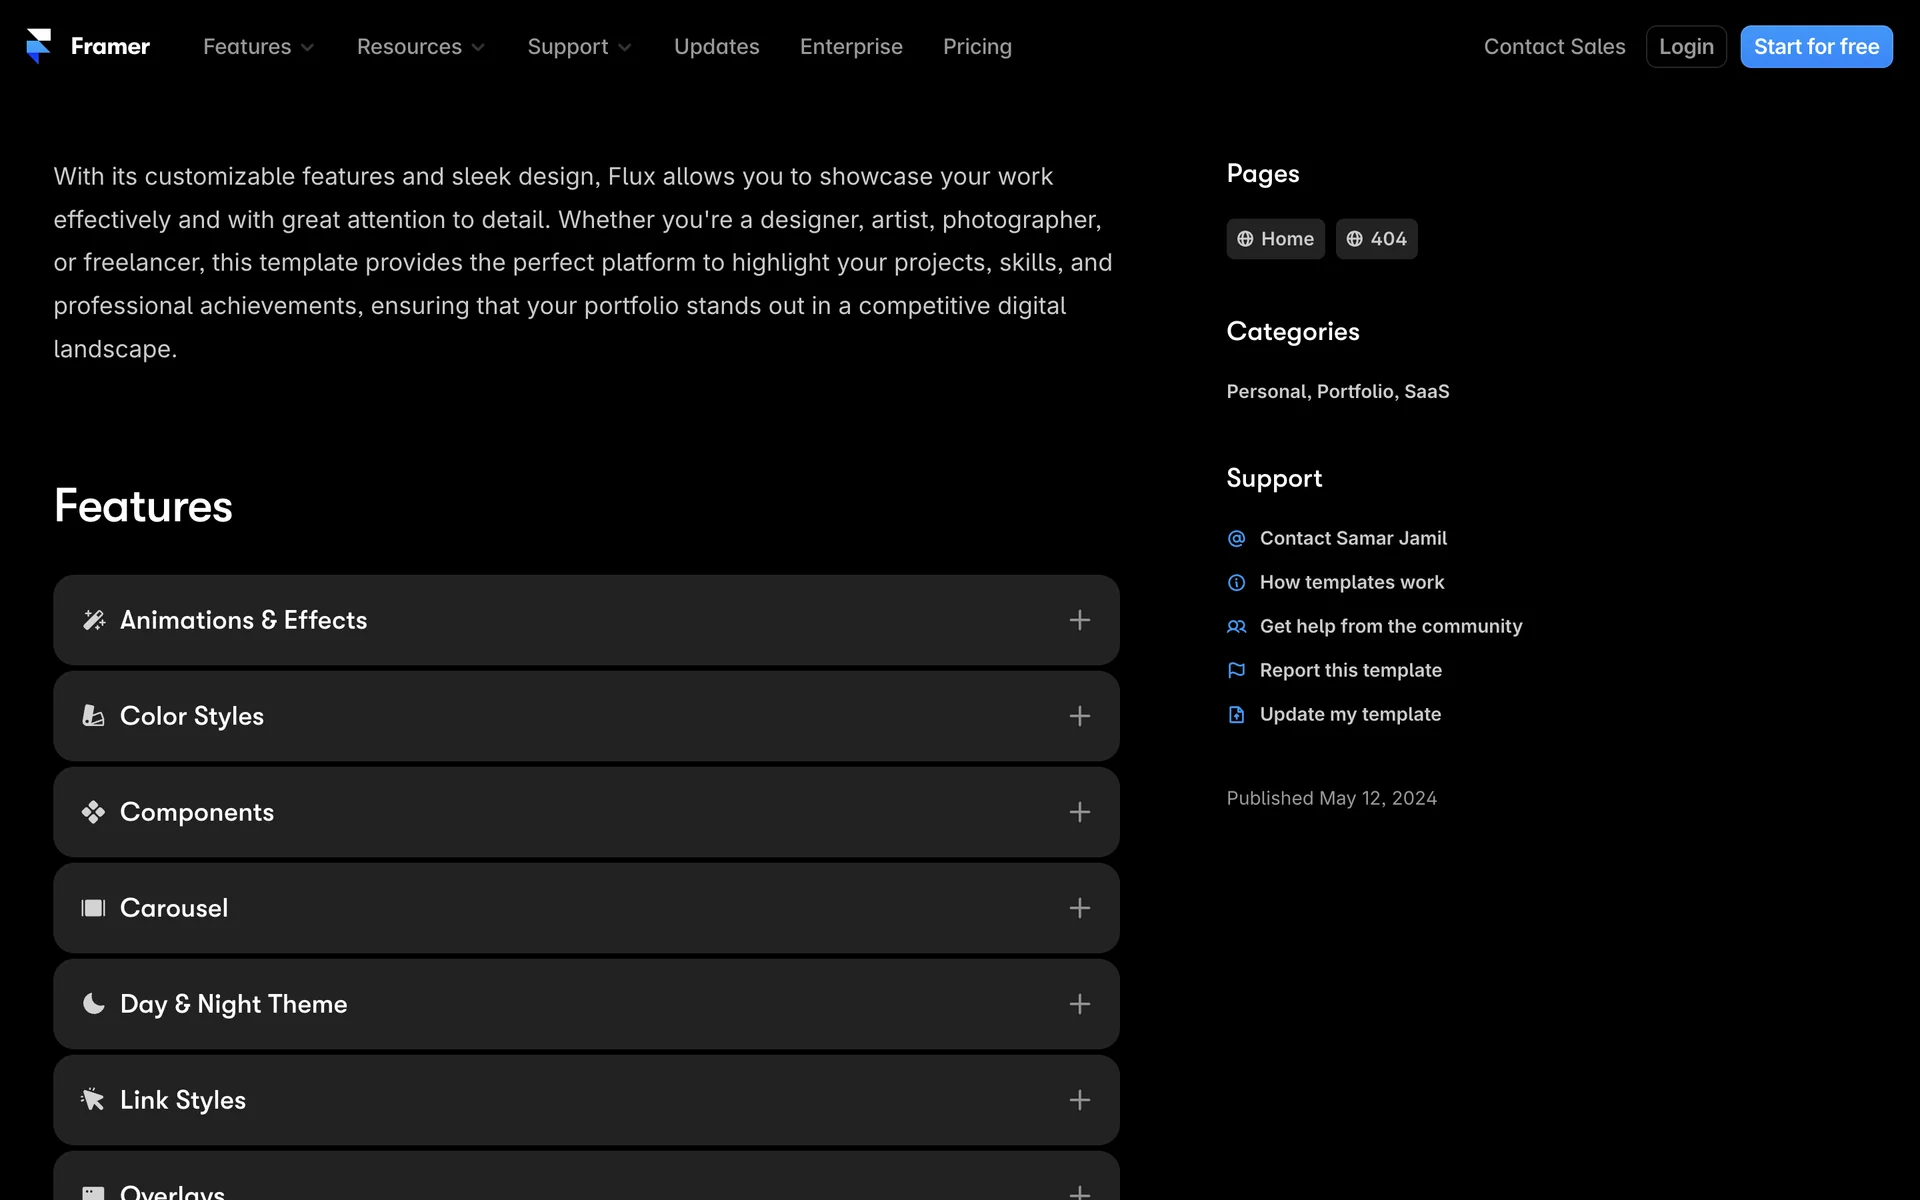This screenshot has width=1920, height=1200.
Task: Go to the Pricing page
Action: tap(977, 47)
